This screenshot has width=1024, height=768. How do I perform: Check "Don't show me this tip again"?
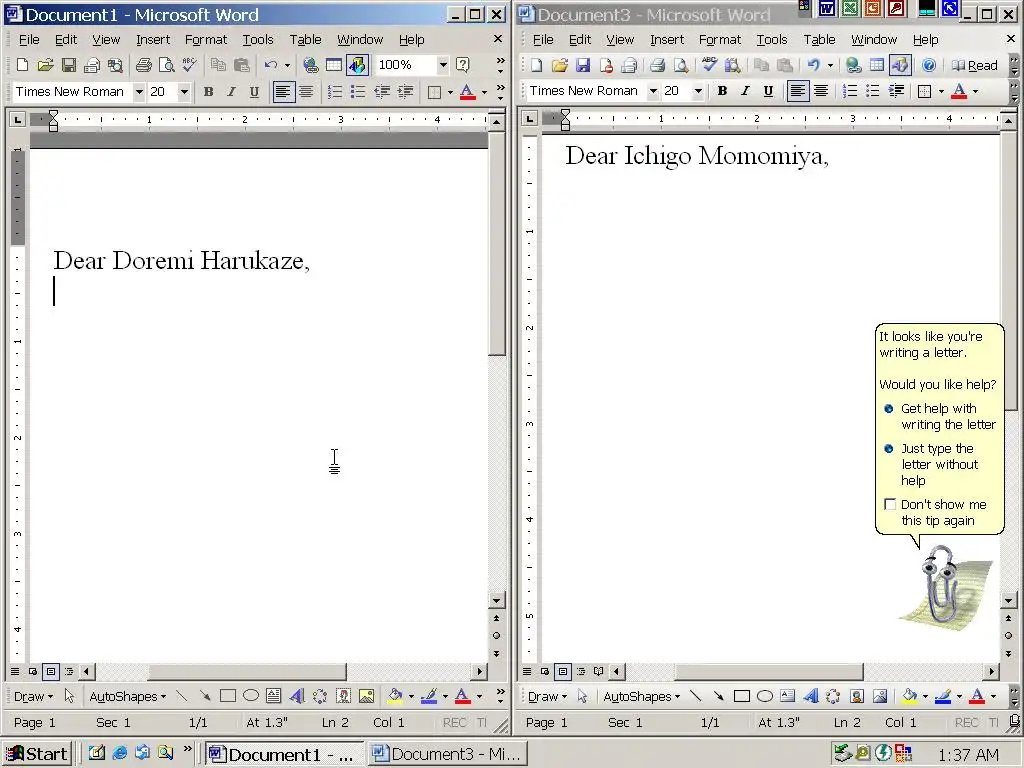click(890, 504)
